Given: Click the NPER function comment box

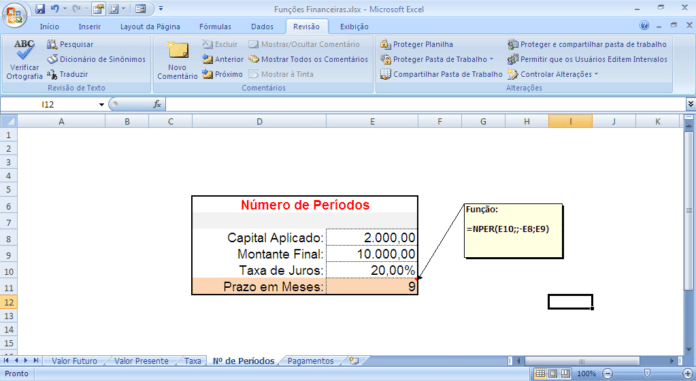Looking at the screenshot, I should (x=514, y=231).
